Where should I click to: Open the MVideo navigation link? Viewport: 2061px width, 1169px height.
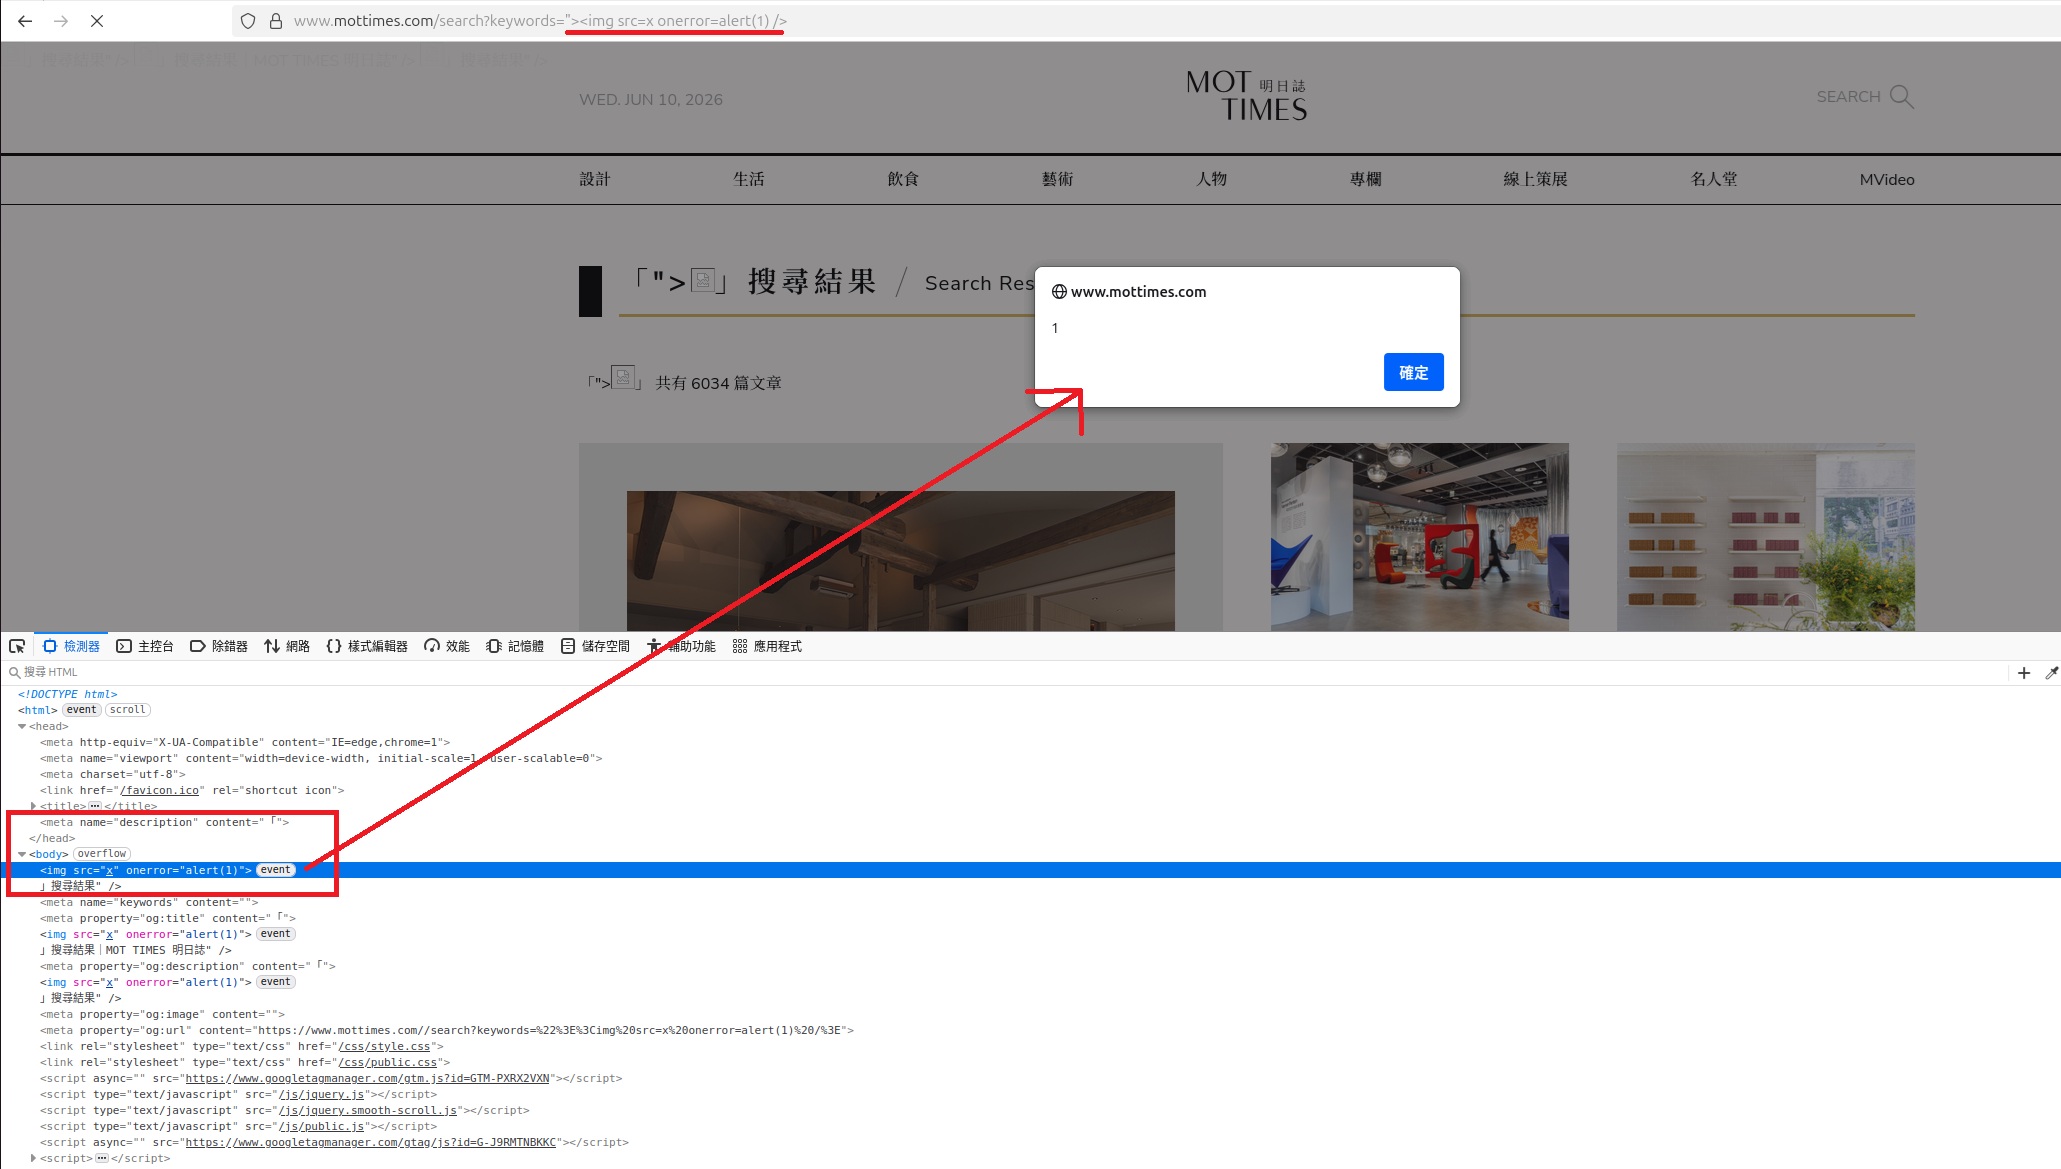tap(1887, 180)
